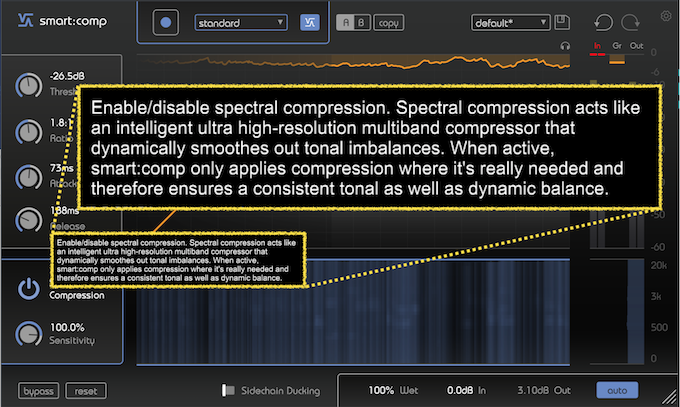Open the default* preset dropdown
Image resolution: width=680 pixels, height=407 pixels.
click(510, 23)
